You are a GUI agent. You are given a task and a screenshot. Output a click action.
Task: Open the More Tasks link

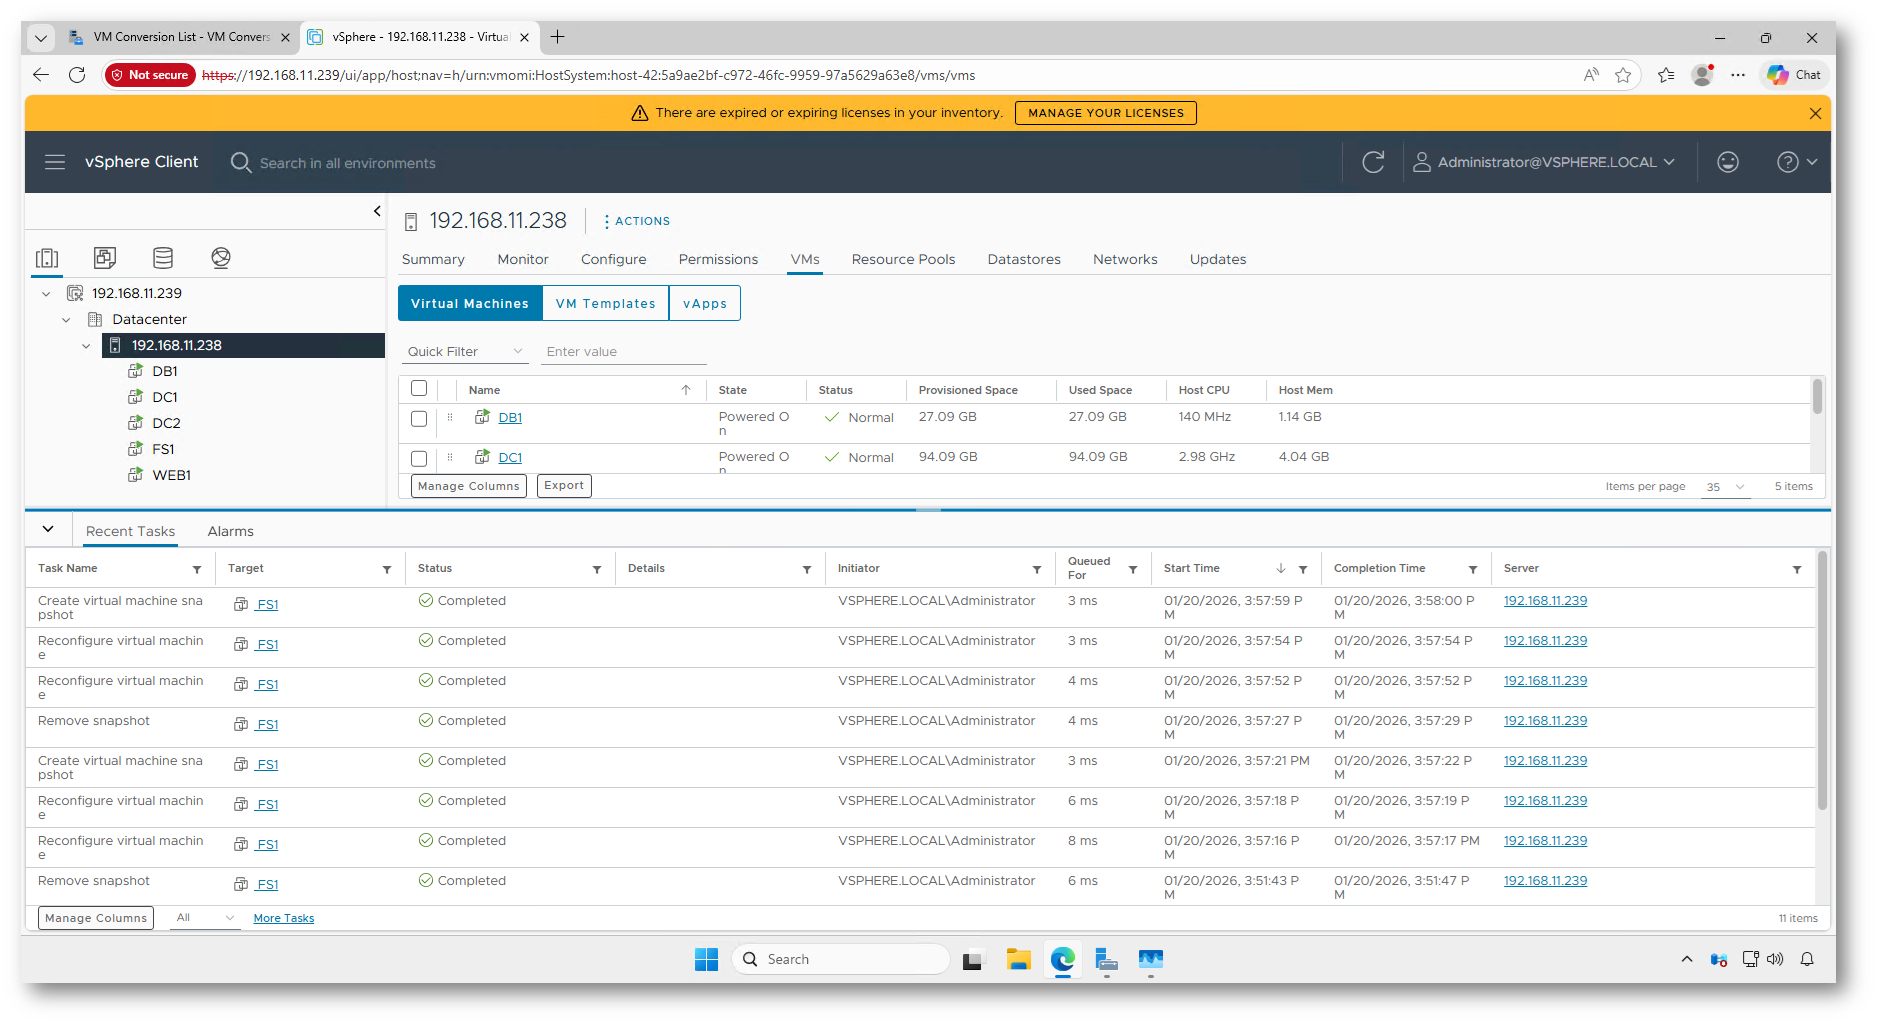[283, 918]
